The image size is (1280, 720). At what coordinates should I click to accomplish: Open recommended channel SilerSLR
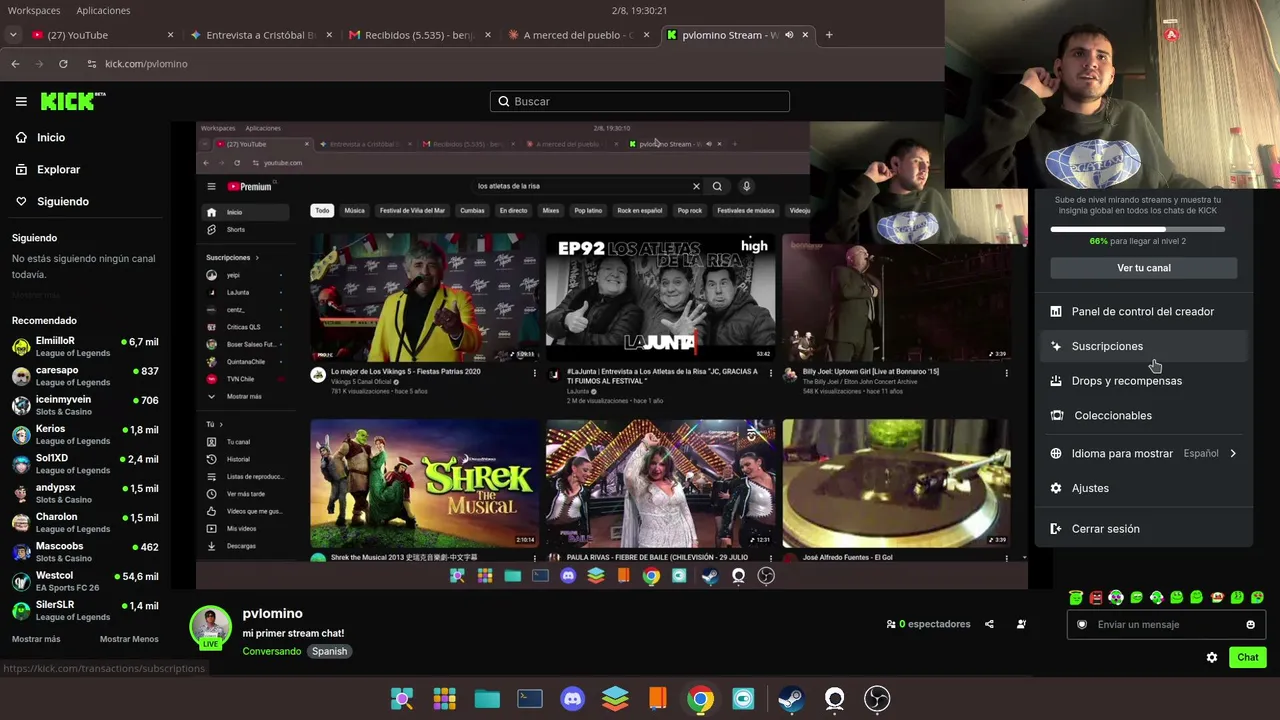coord(85,610)
